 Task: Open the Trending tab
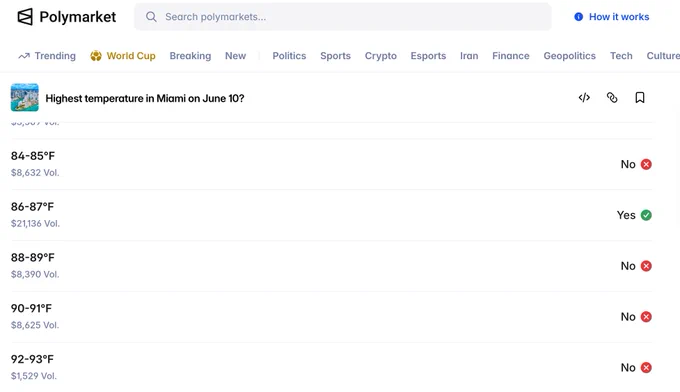pos(47,56)
